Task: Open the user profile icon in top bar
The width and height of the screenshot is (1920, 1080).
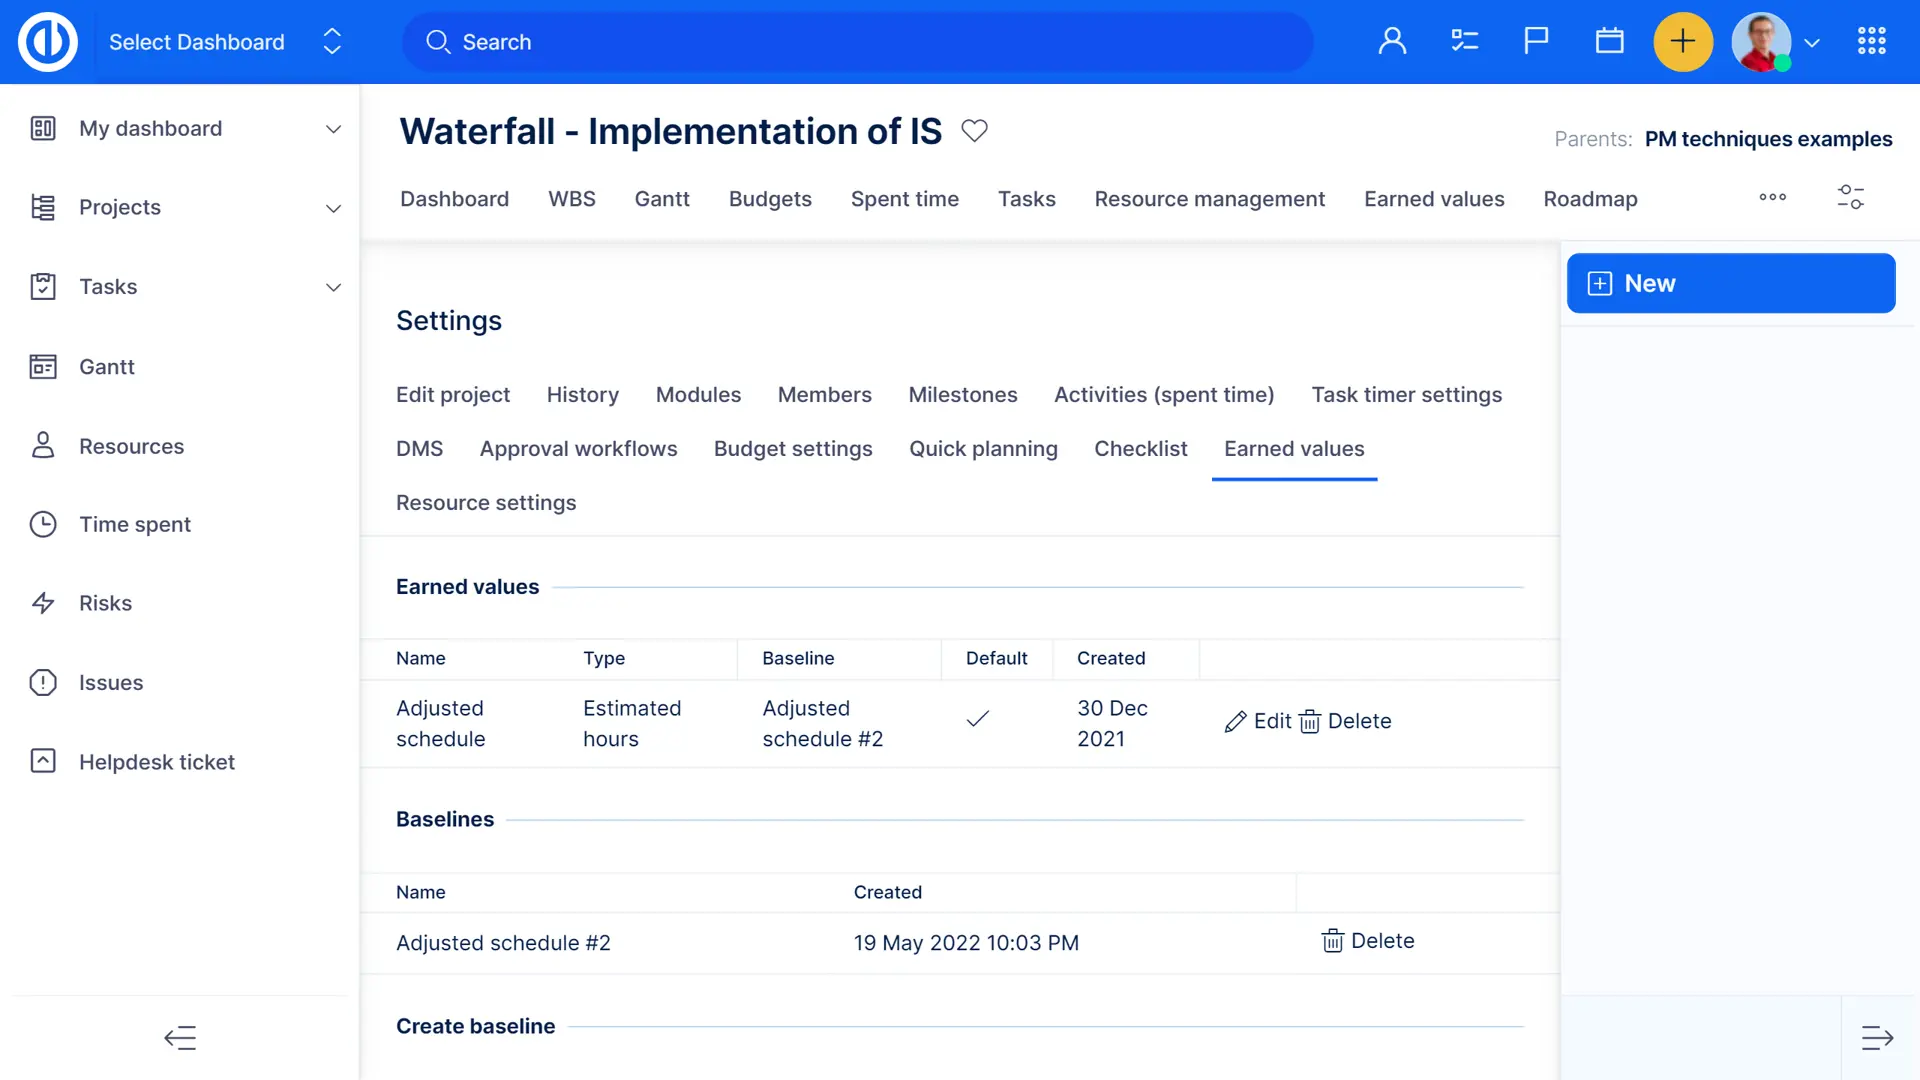Action: (1392, 42)
